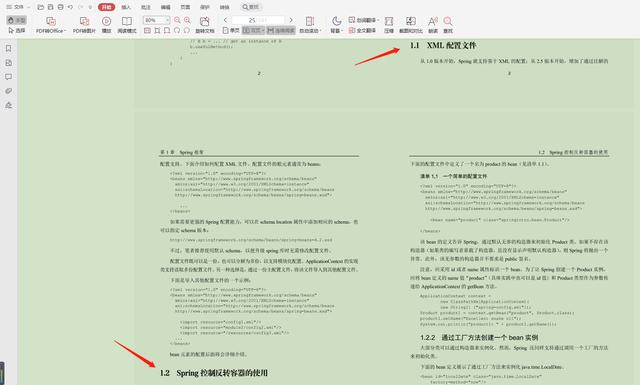The height and width of the screenshot is (385, 640).
Task: Open the comments panel in the left sidebar
Action: coord(9,77)
